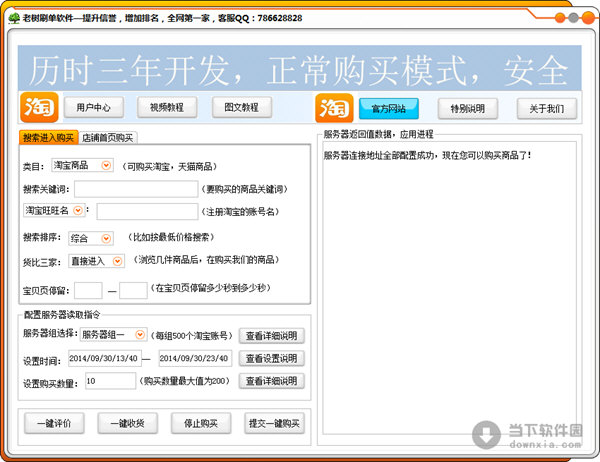
Task: Click the 一键评价 button
Action: point(54,423)
